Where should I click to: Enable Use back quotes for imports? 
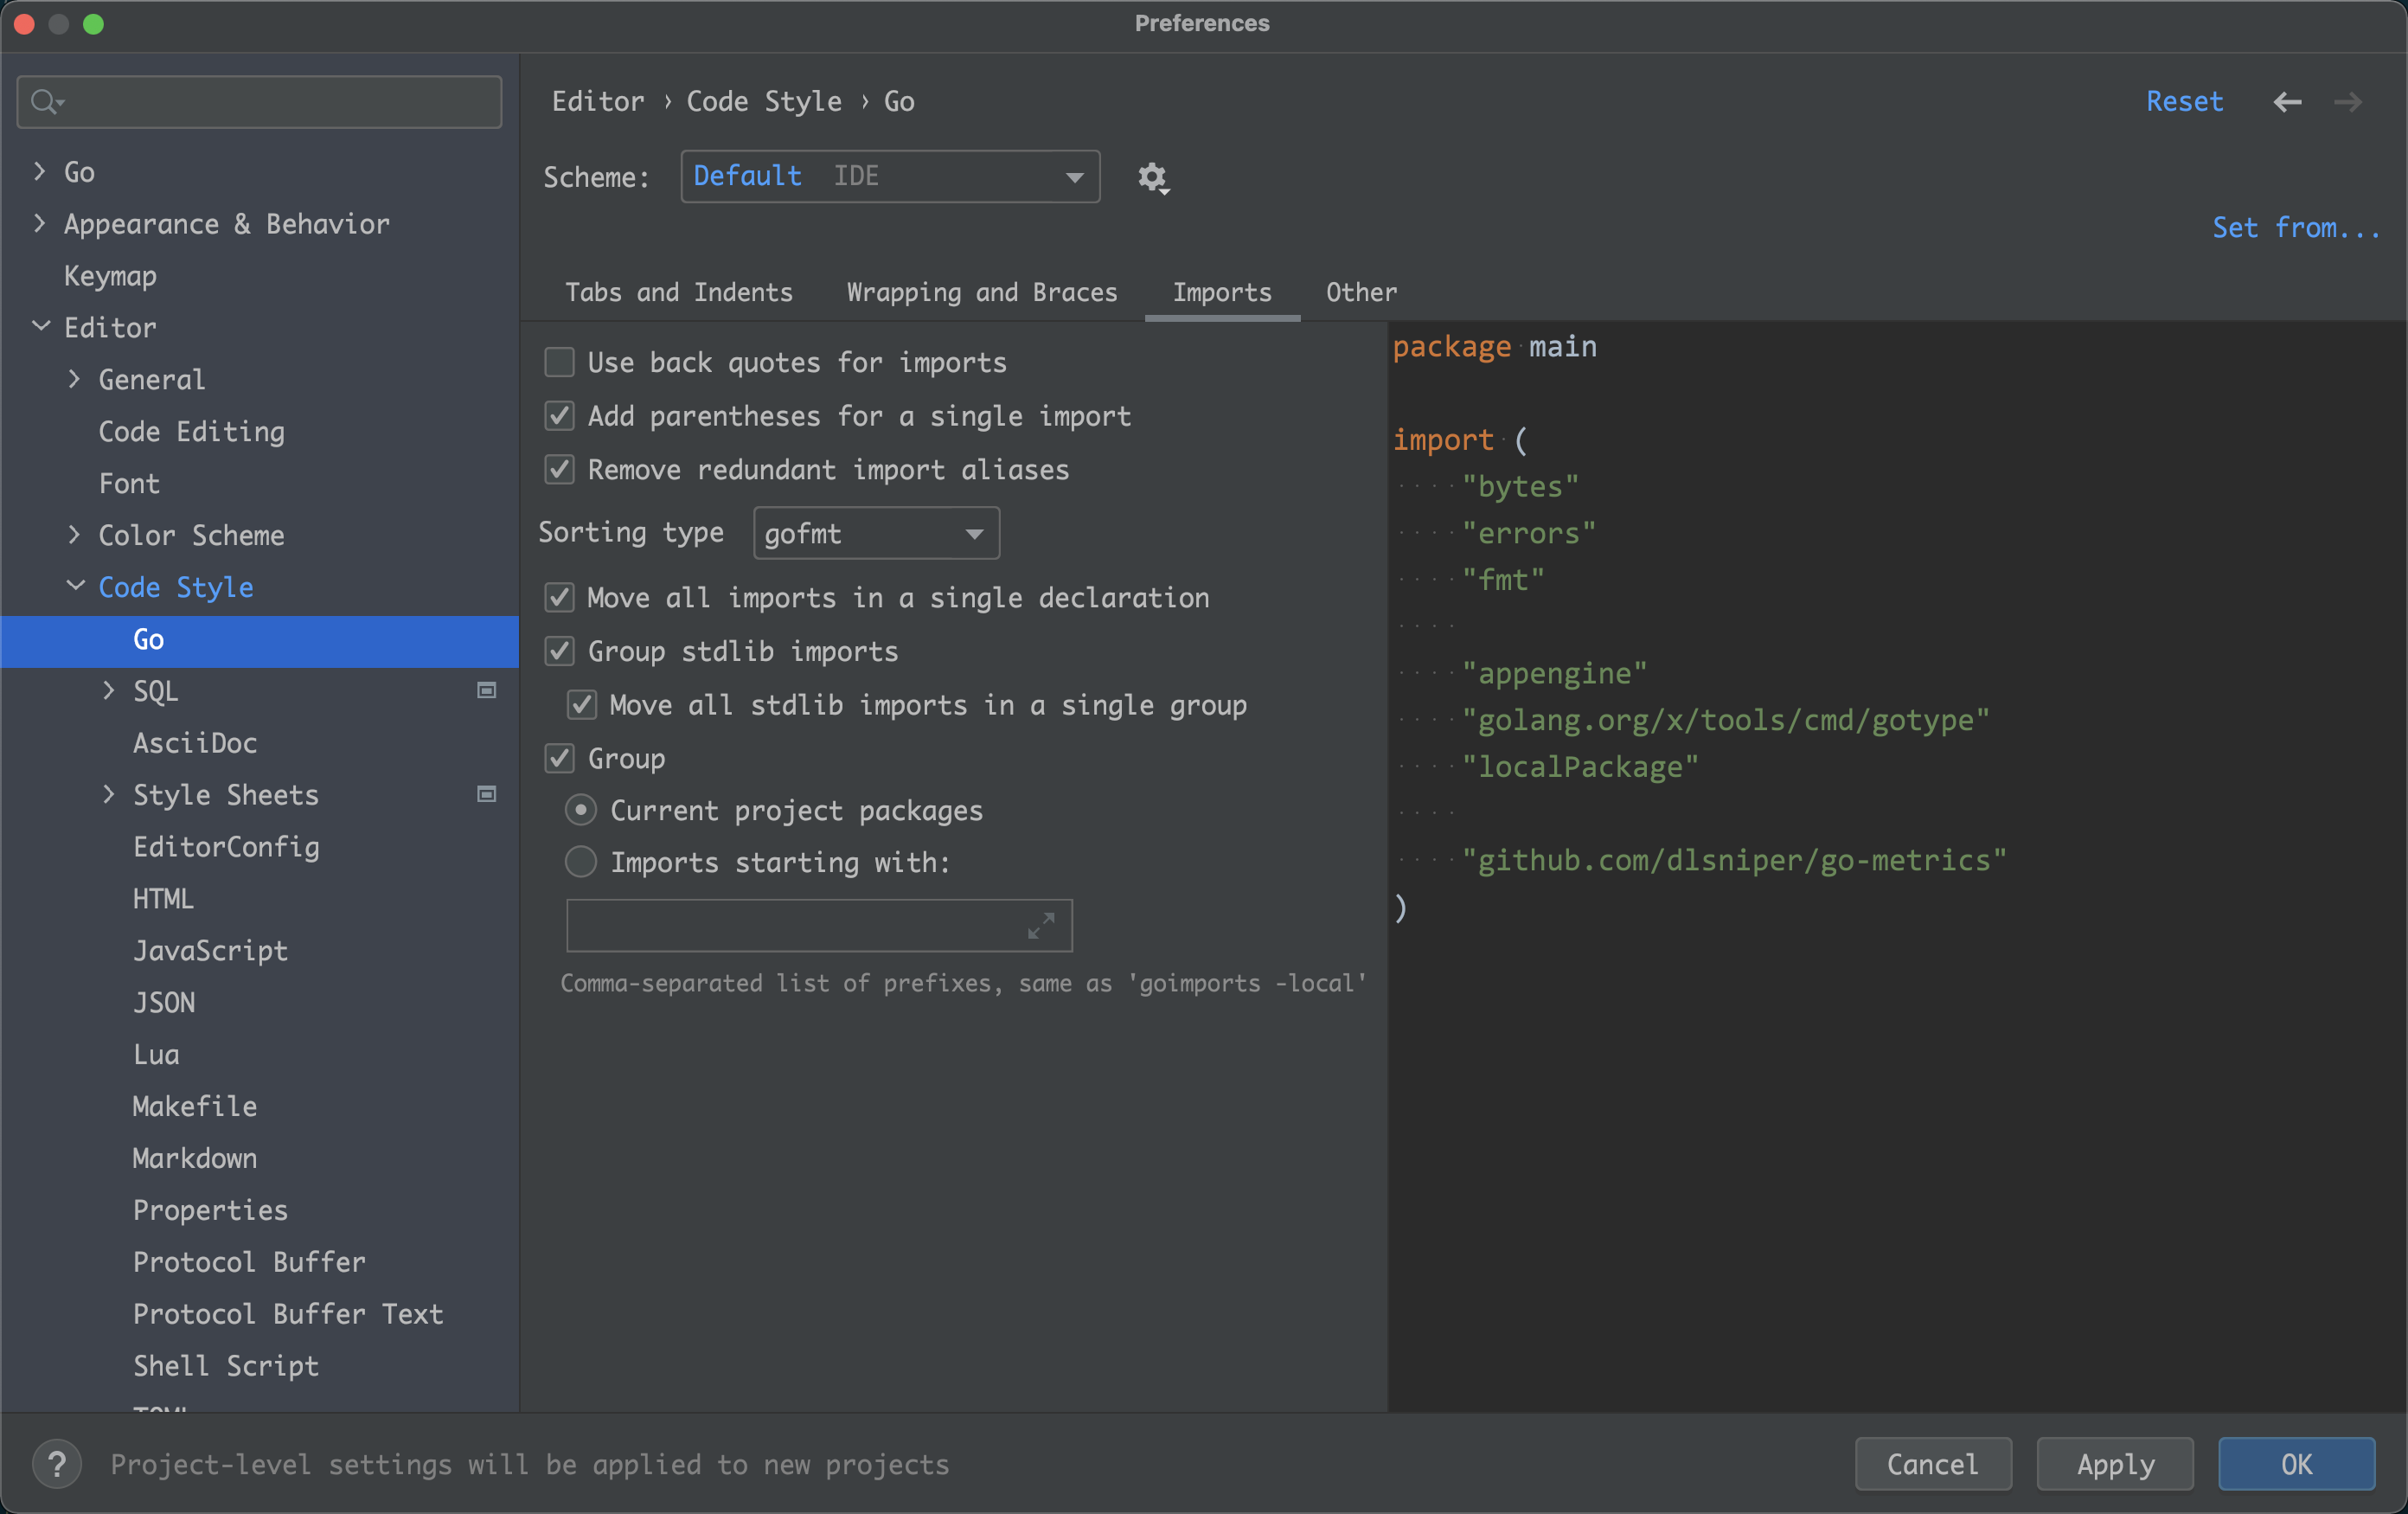(560, 362)
